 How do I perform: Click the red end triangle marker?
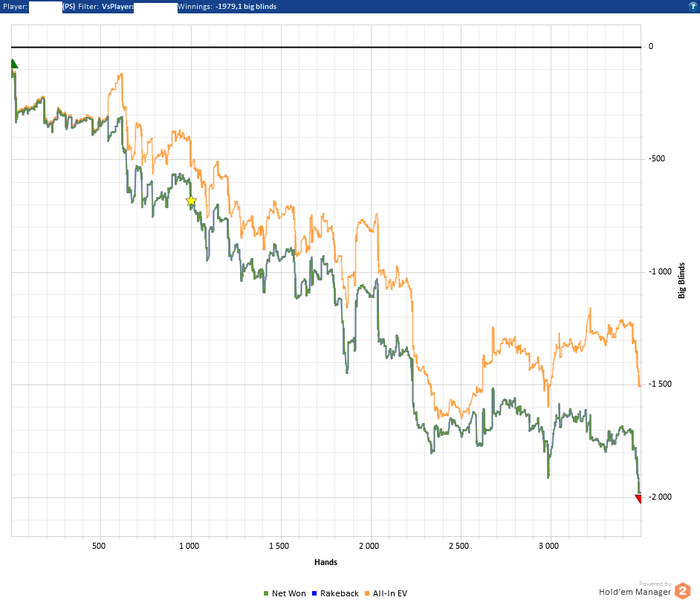click(639, 499)
